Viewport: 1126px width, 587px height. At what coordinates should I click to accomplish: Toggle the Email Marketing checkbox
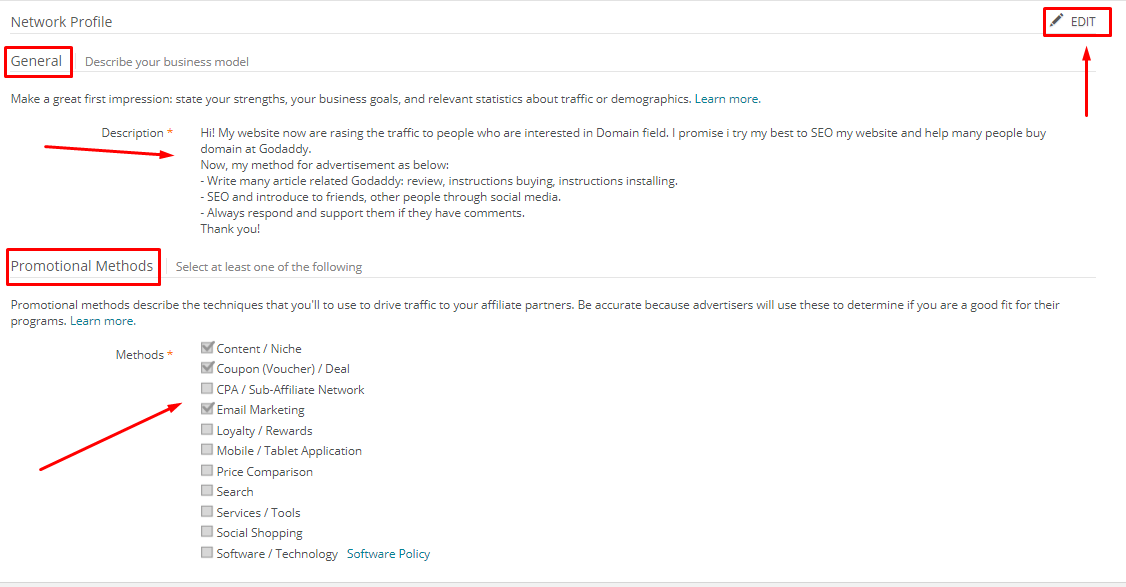click(207, 409)
